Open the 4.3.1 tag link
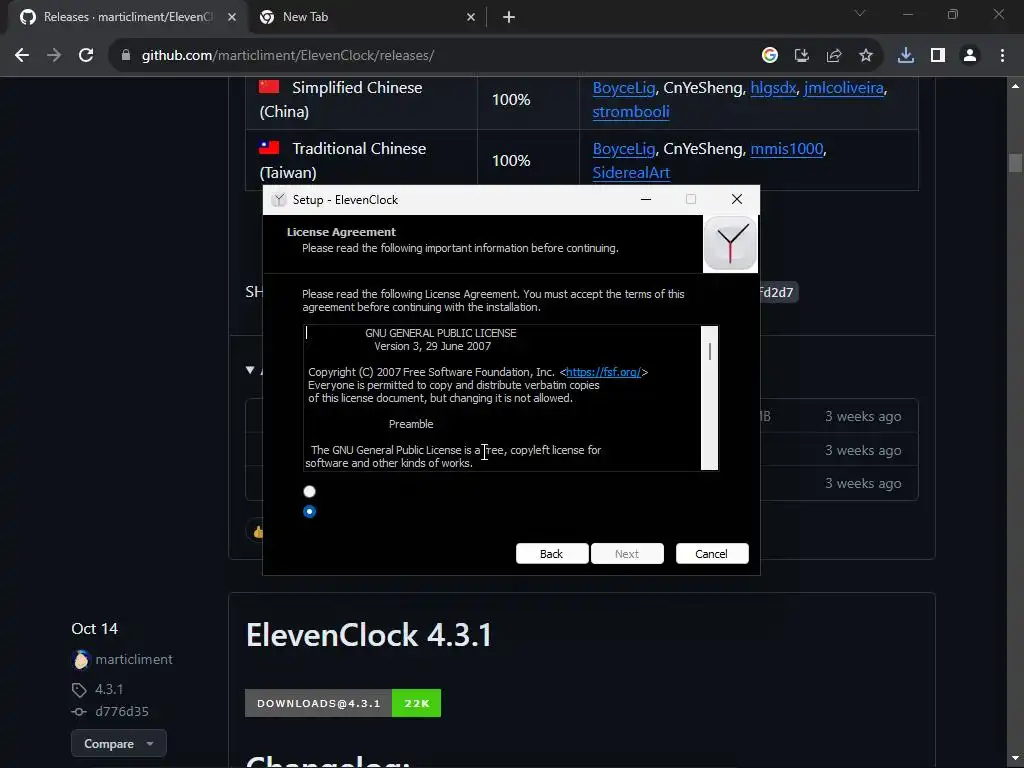Viewport: 1024px width, 768px height. point(109,689)
